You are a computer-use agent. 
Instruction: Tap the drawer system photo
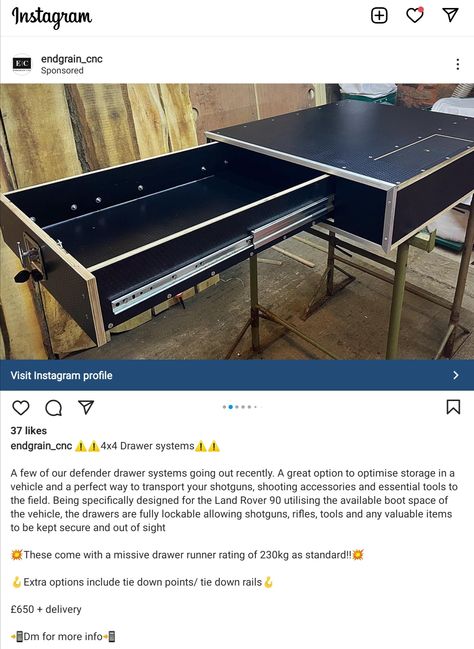point(237,222)
